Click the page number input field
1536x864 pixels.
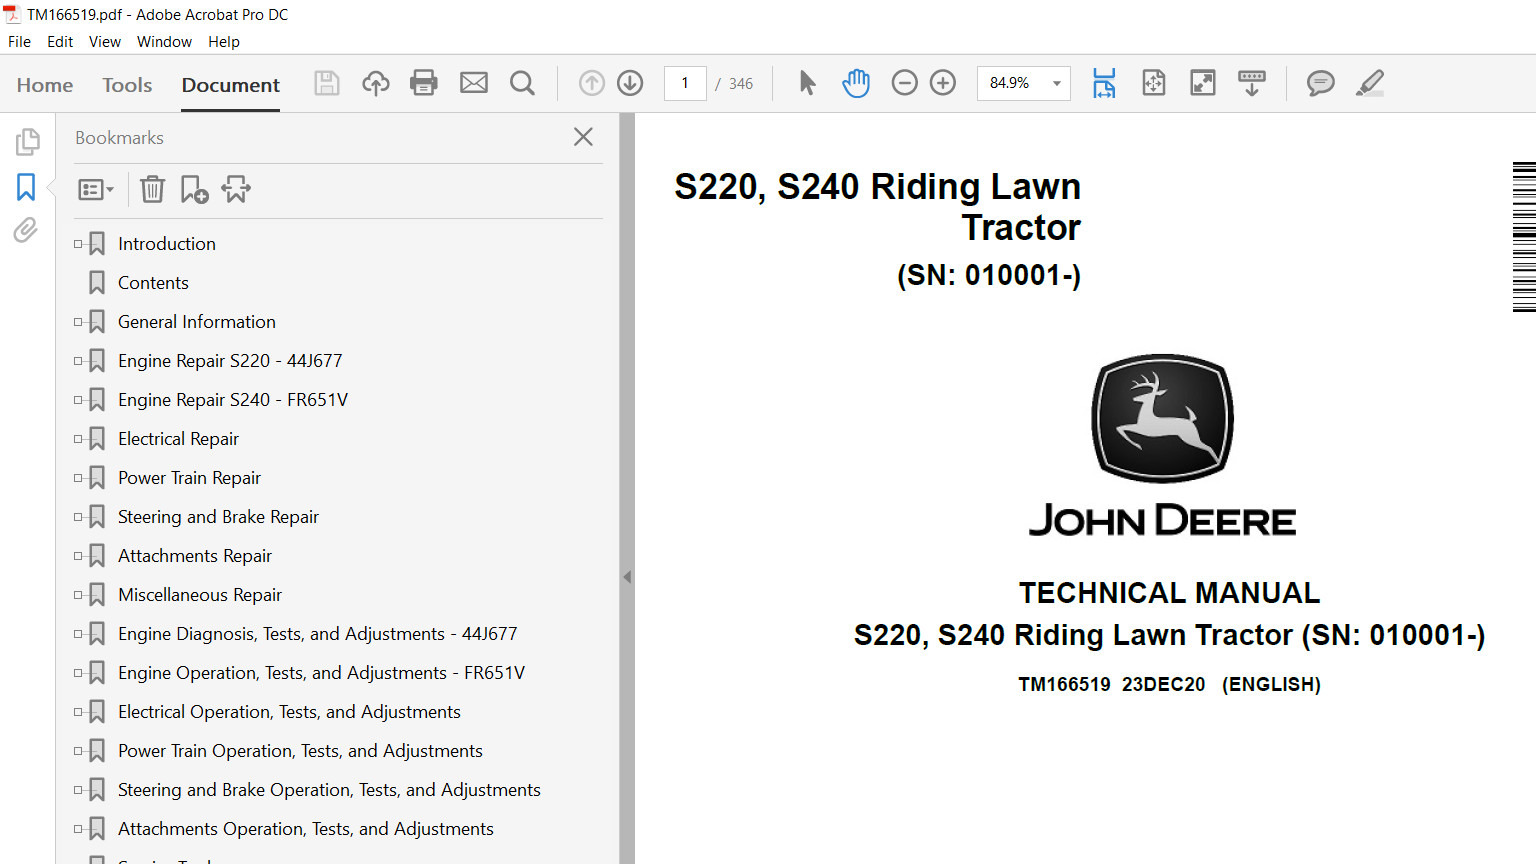pos(685,83)
